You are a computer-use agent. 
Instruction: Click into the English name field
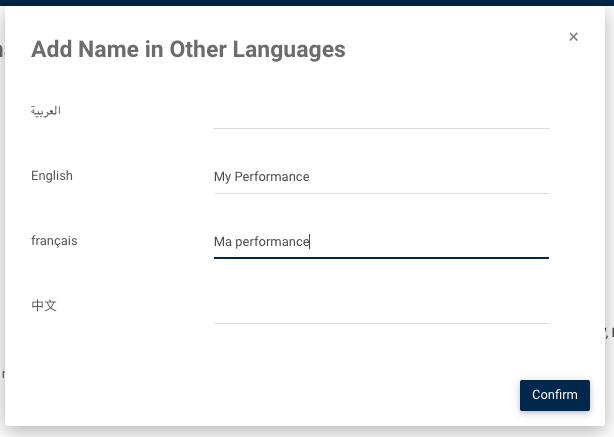tap(381, 177)
